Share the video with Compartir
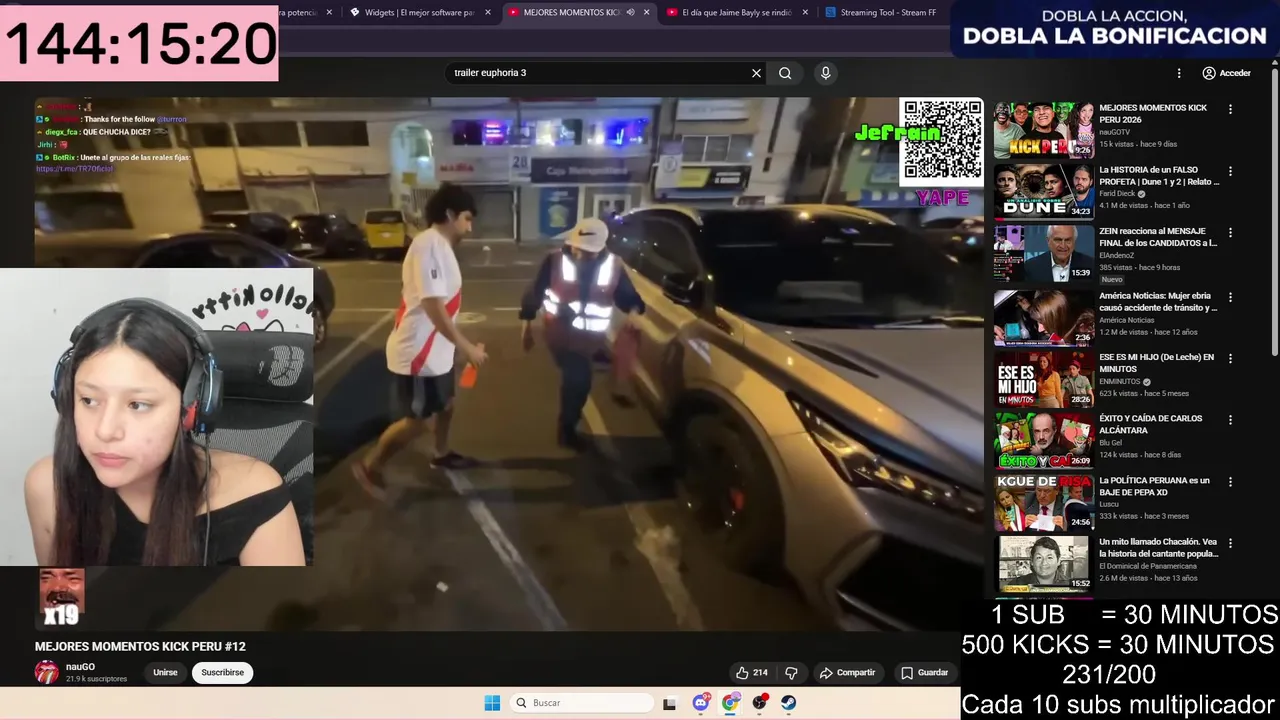Screen dimensions: 1280x720 click(x=847, y=673)
